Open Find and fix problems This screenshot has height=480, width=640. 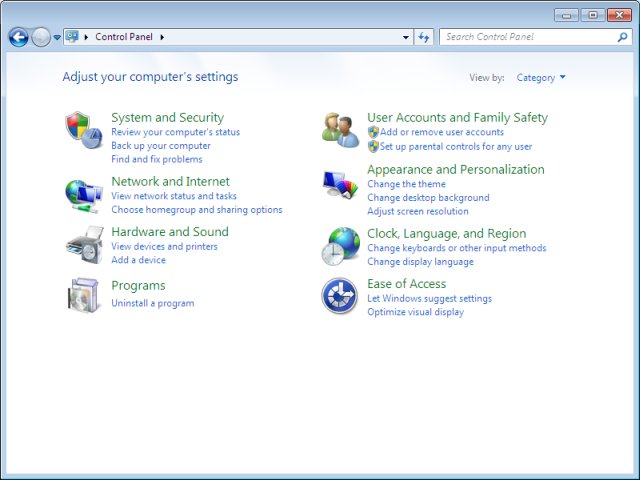click(157, 159)
